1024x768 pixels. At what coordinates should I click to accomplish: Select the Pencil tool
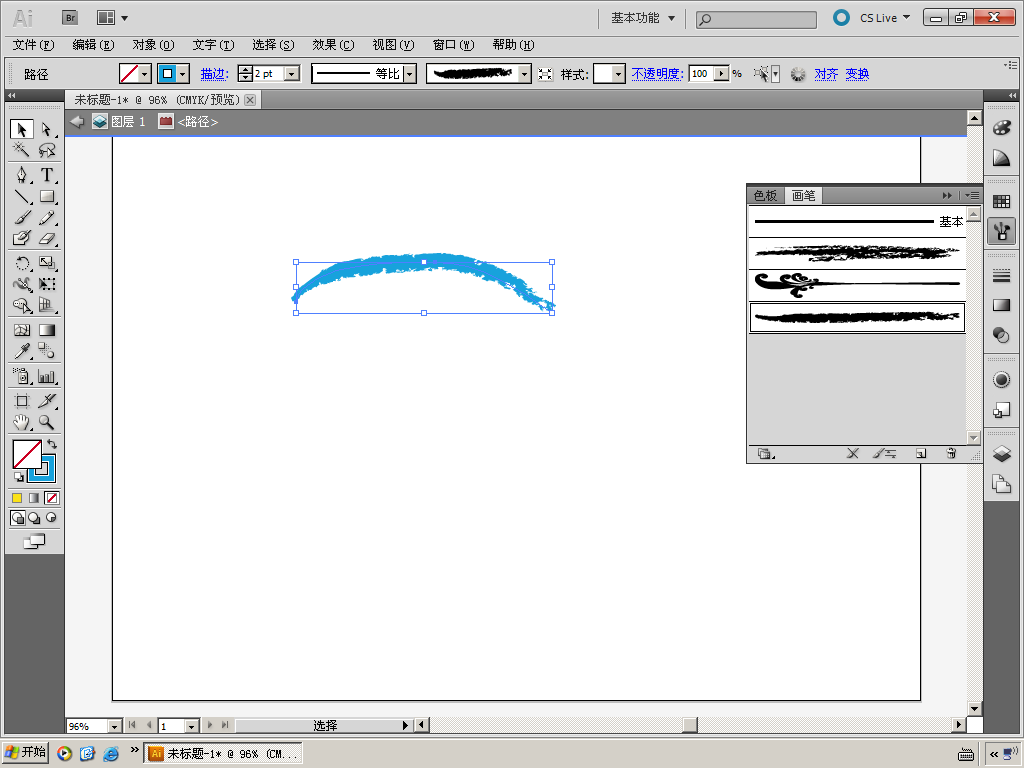click(46, 217)
